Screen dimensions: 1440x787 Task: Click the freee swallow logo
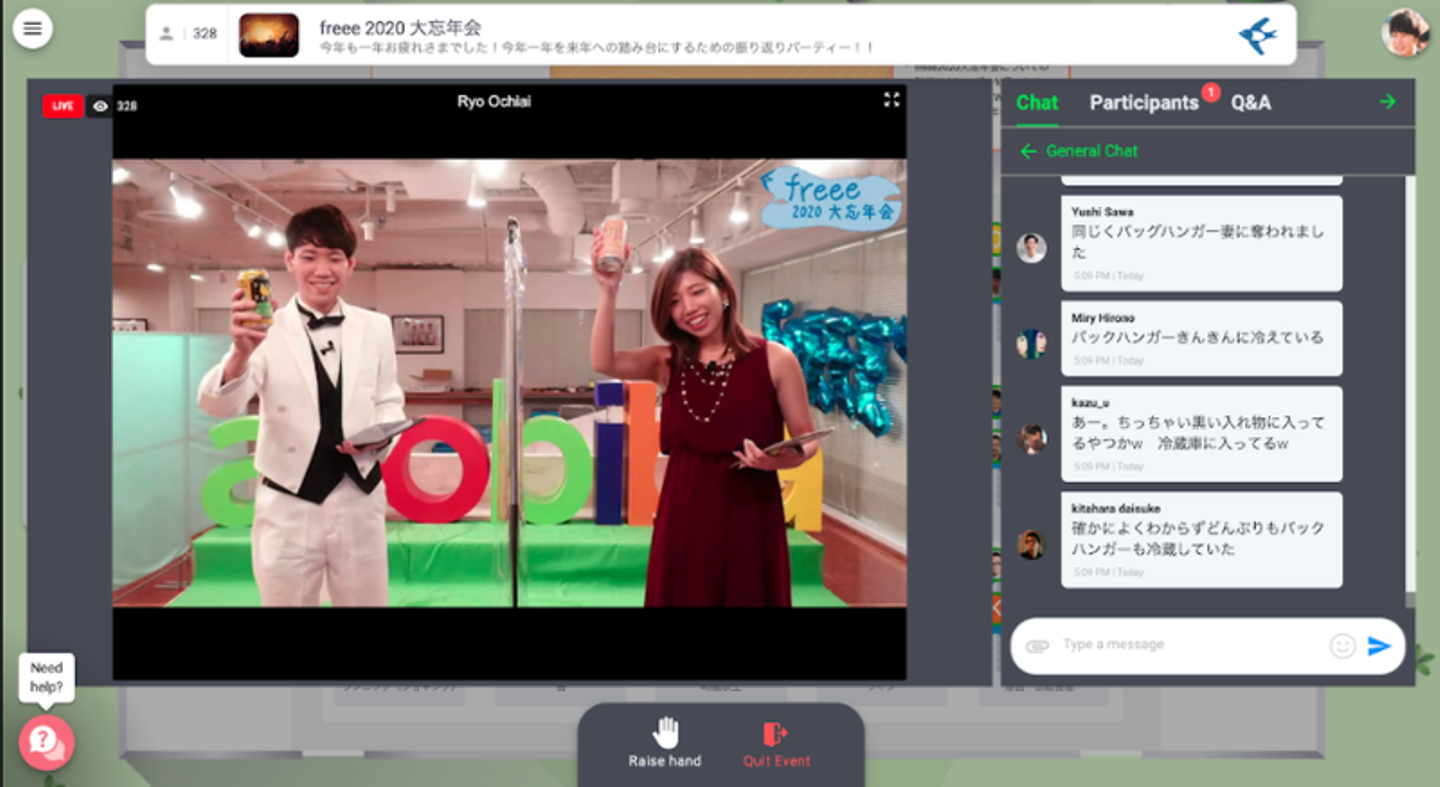[x=1257, y=36]
